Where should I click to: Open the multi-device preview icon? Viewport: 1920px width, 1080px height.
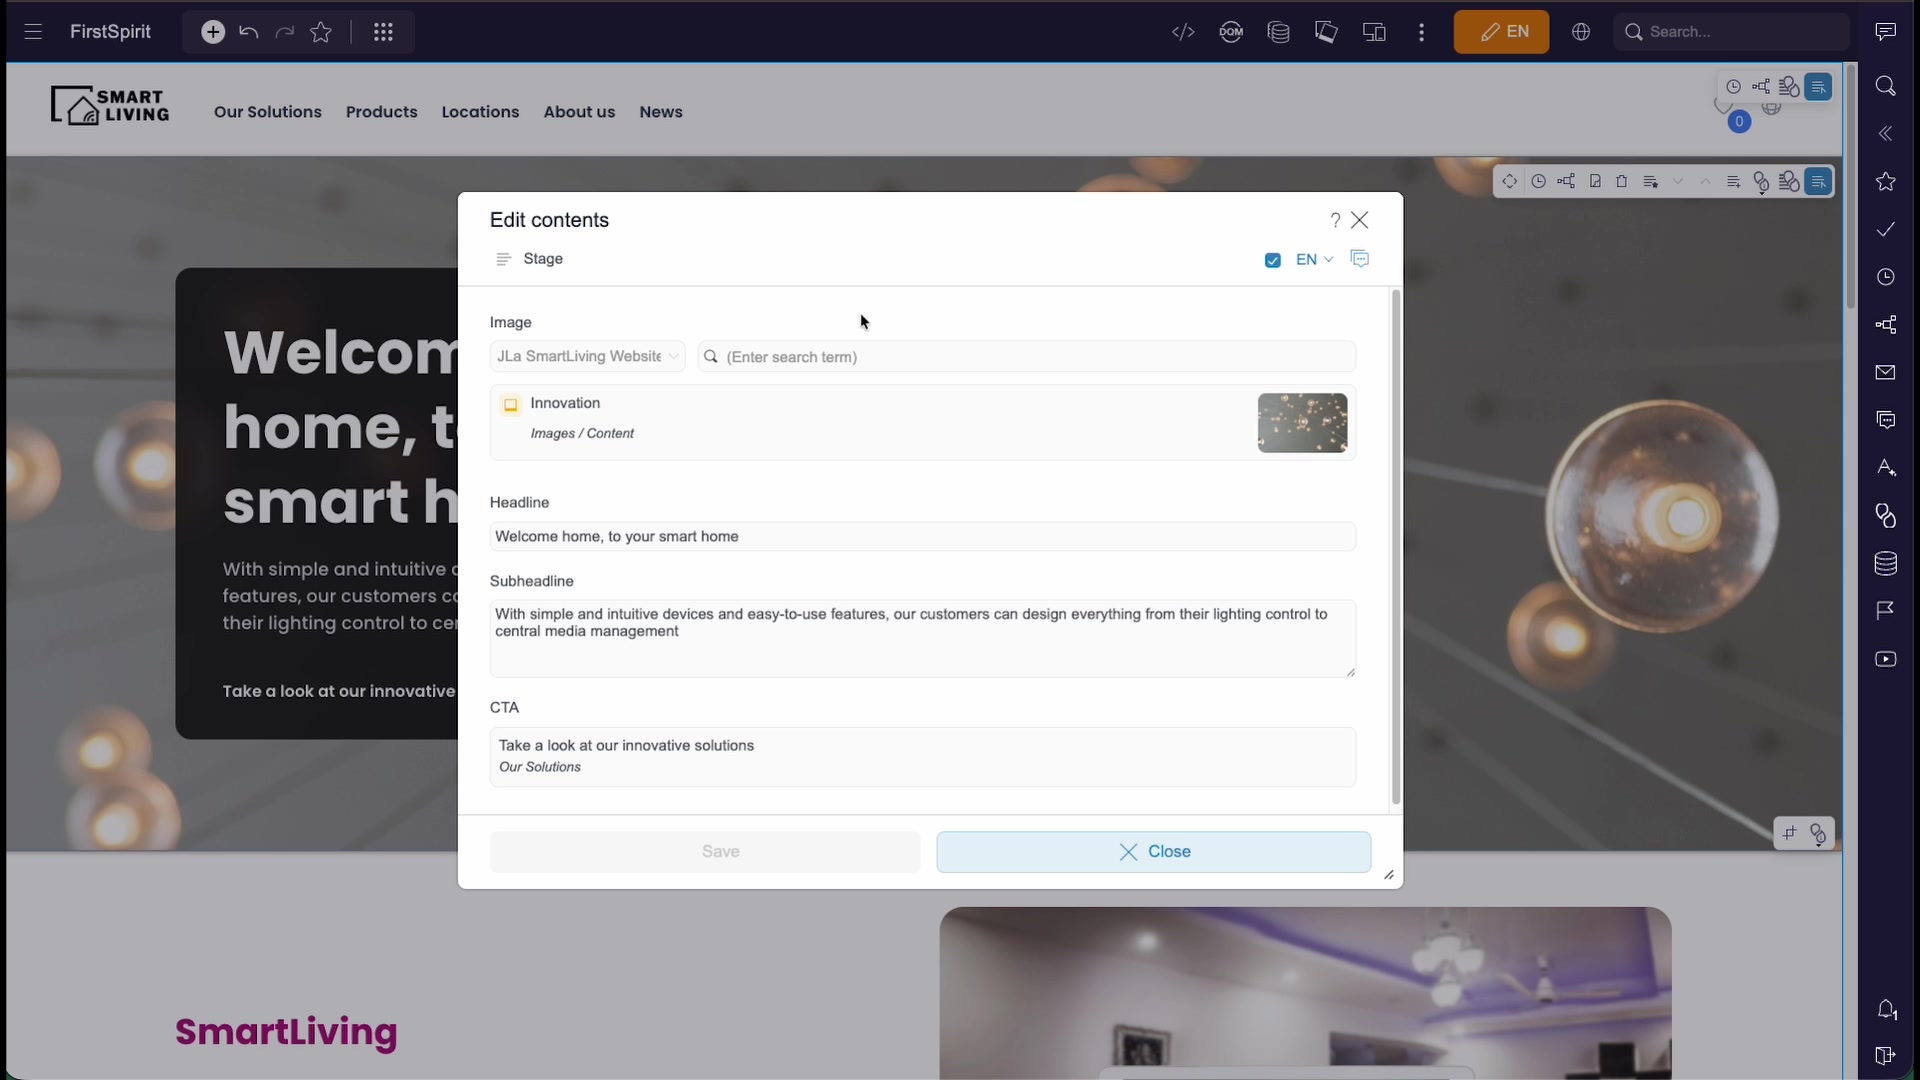pyautogui.click(x=1374, y=32)
